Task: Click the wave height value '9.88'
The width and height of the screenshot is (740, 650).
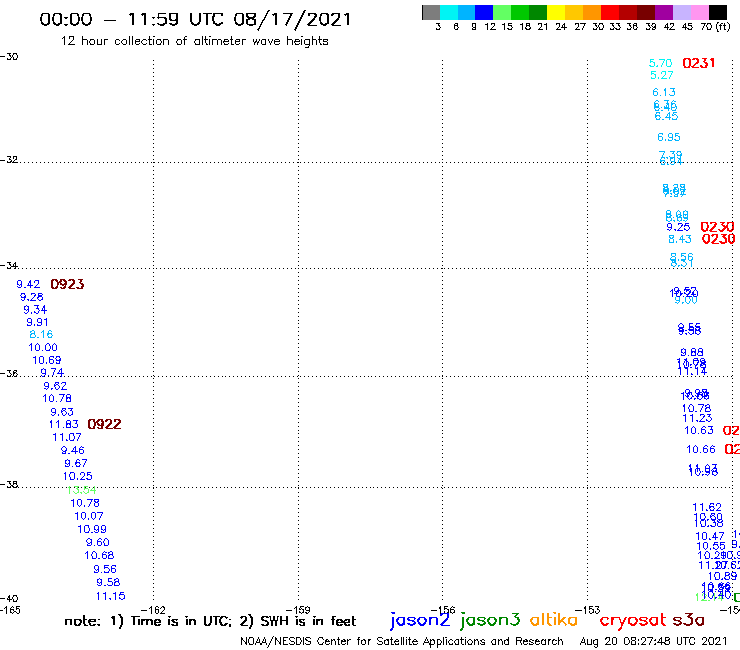Action: pos(692,352)
